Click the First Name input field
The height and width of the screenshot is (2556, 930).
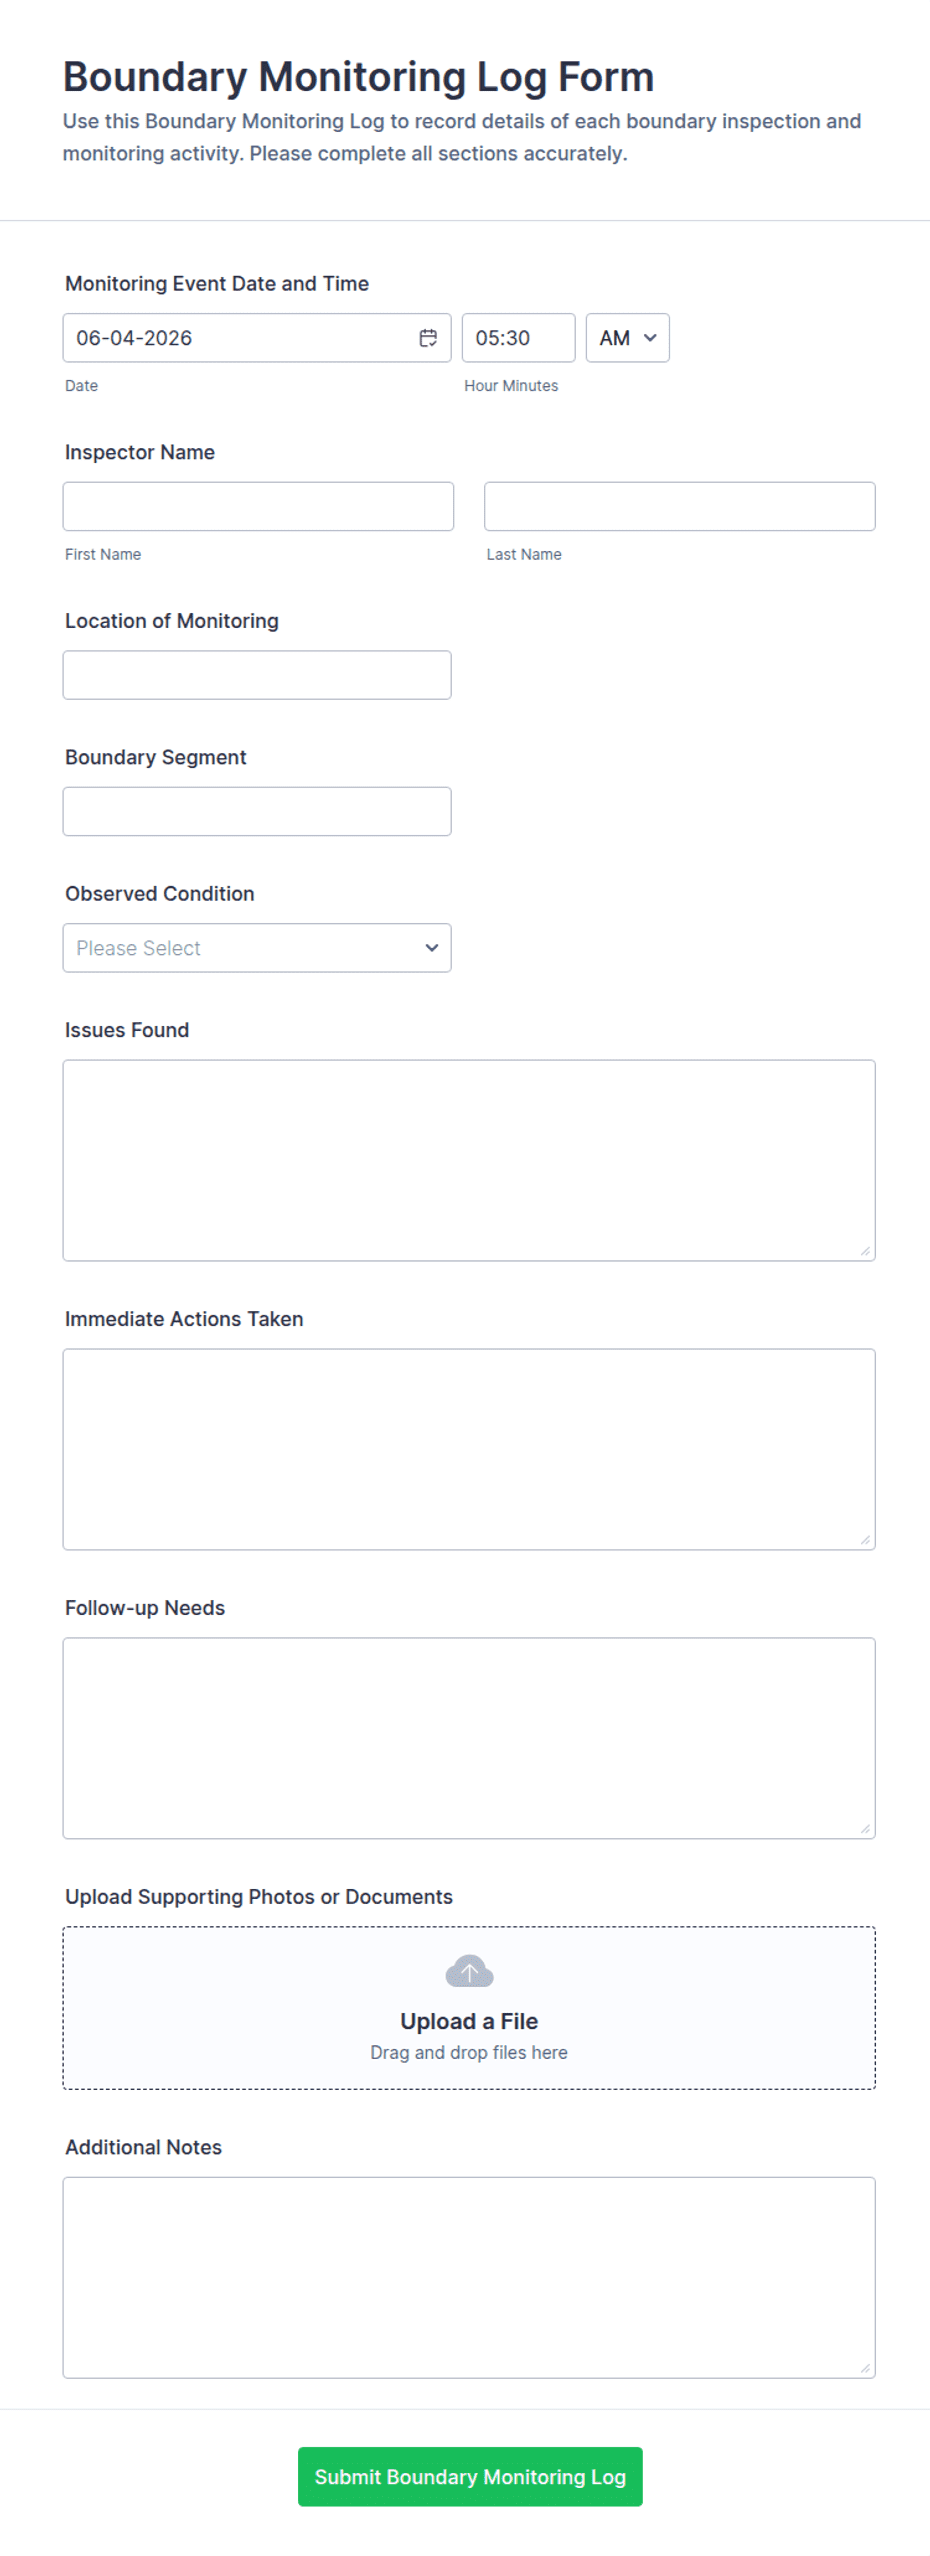coord(258,507)
